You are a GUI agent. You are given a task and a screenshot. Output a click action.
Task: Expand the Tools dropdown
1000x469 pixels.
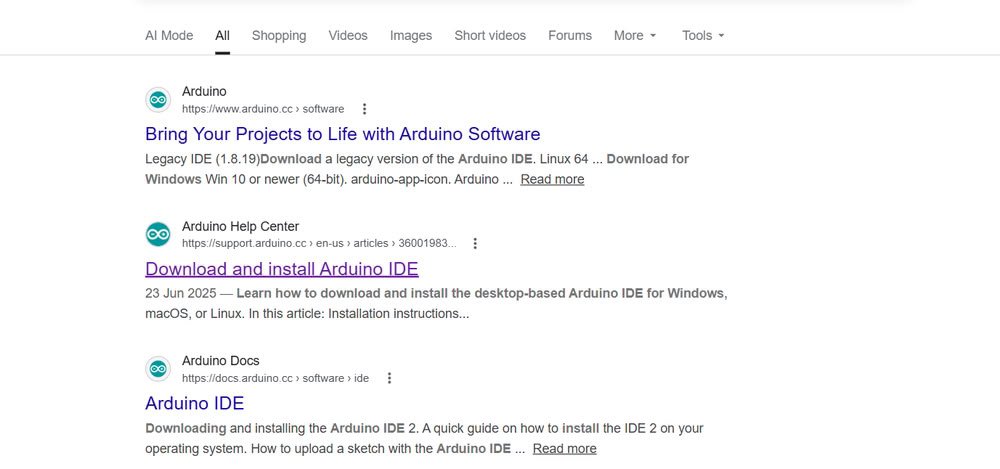pyautogui.click(x=703, y=36)
